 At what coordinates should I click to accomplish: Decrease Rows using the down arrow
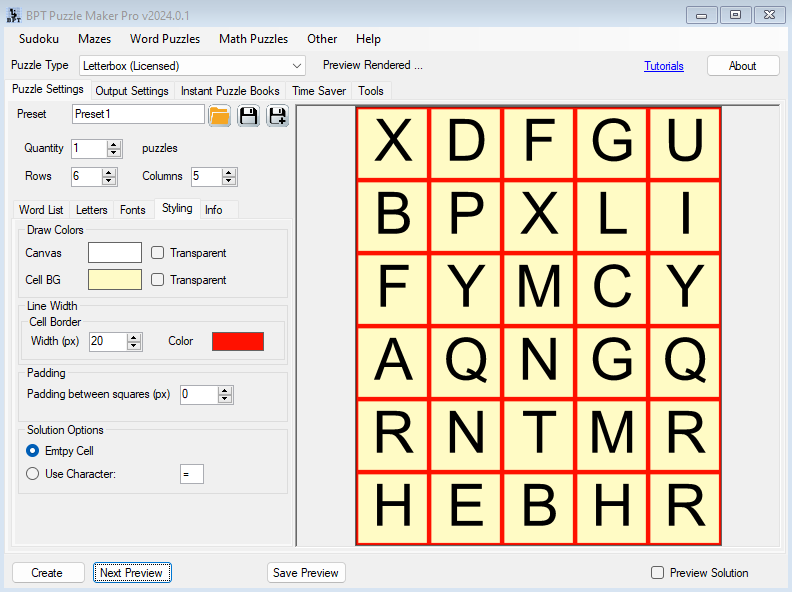[110, 181]
